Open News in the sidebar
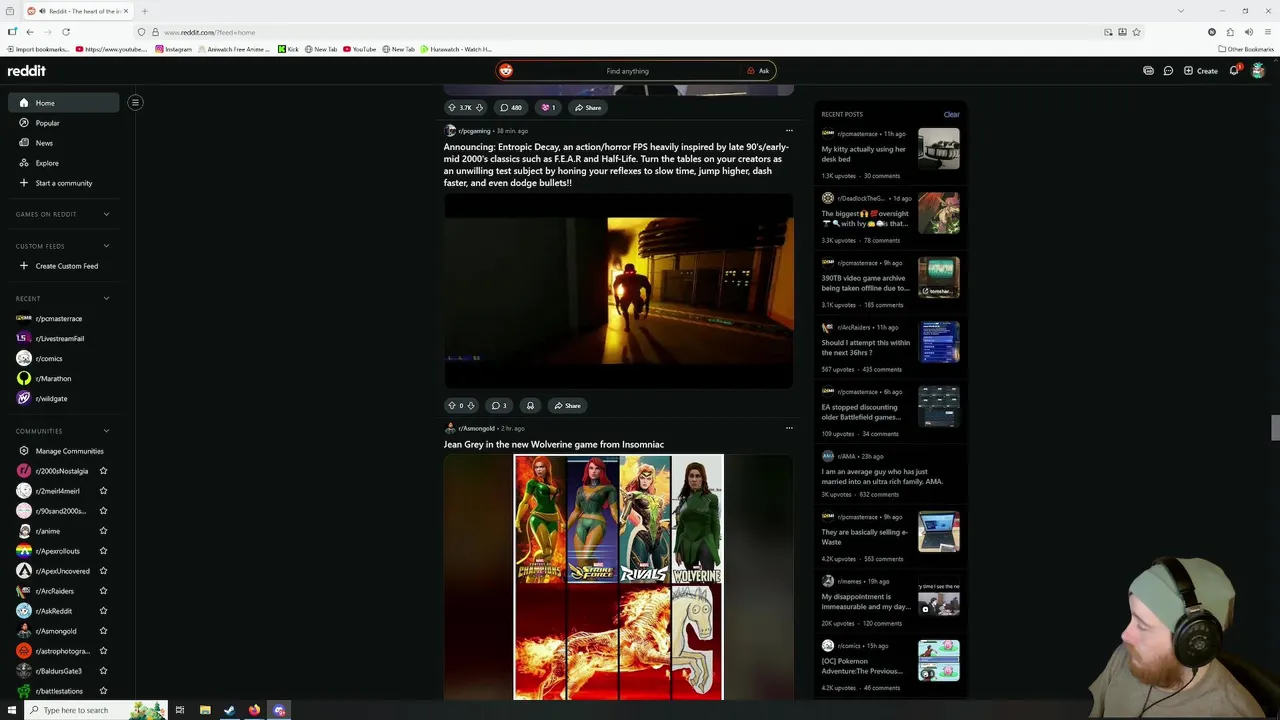1280x720 pixels. (64, 143)
